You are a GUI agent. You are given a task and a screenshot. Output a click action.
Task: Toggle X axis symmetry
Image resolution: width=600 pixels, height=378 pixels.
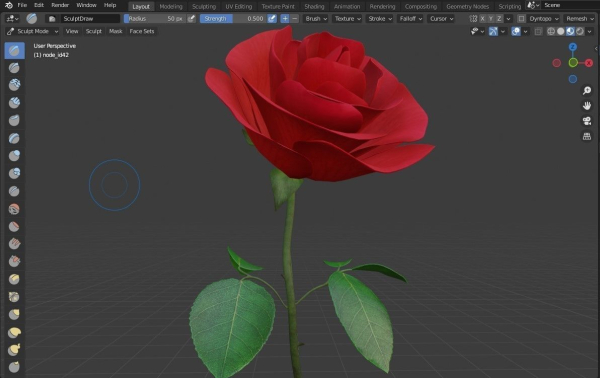483,19
